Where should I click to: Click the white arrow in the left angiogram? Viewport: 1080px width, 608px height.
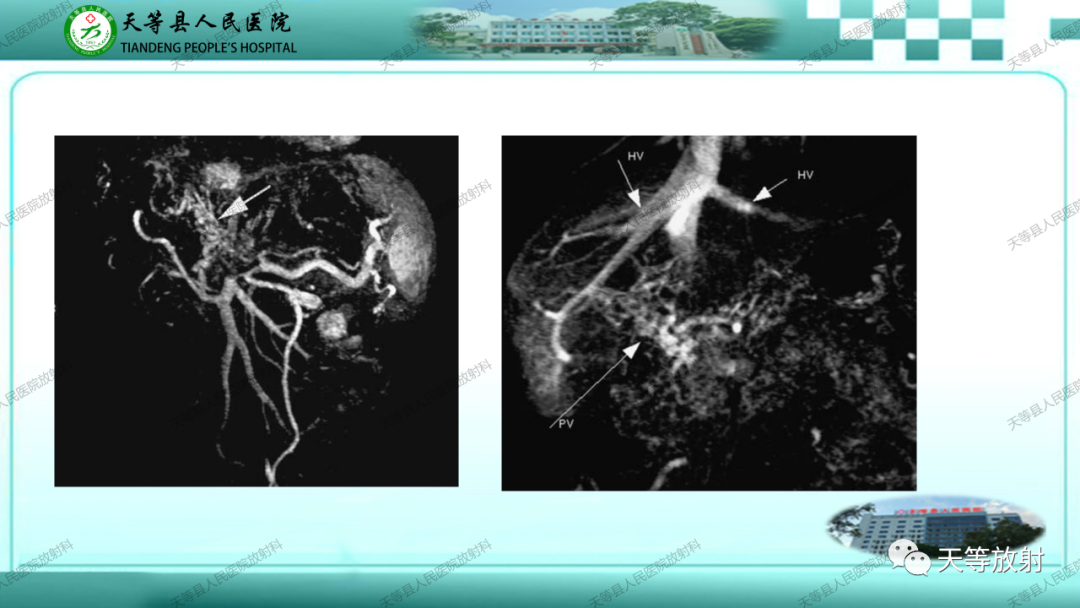245,202
